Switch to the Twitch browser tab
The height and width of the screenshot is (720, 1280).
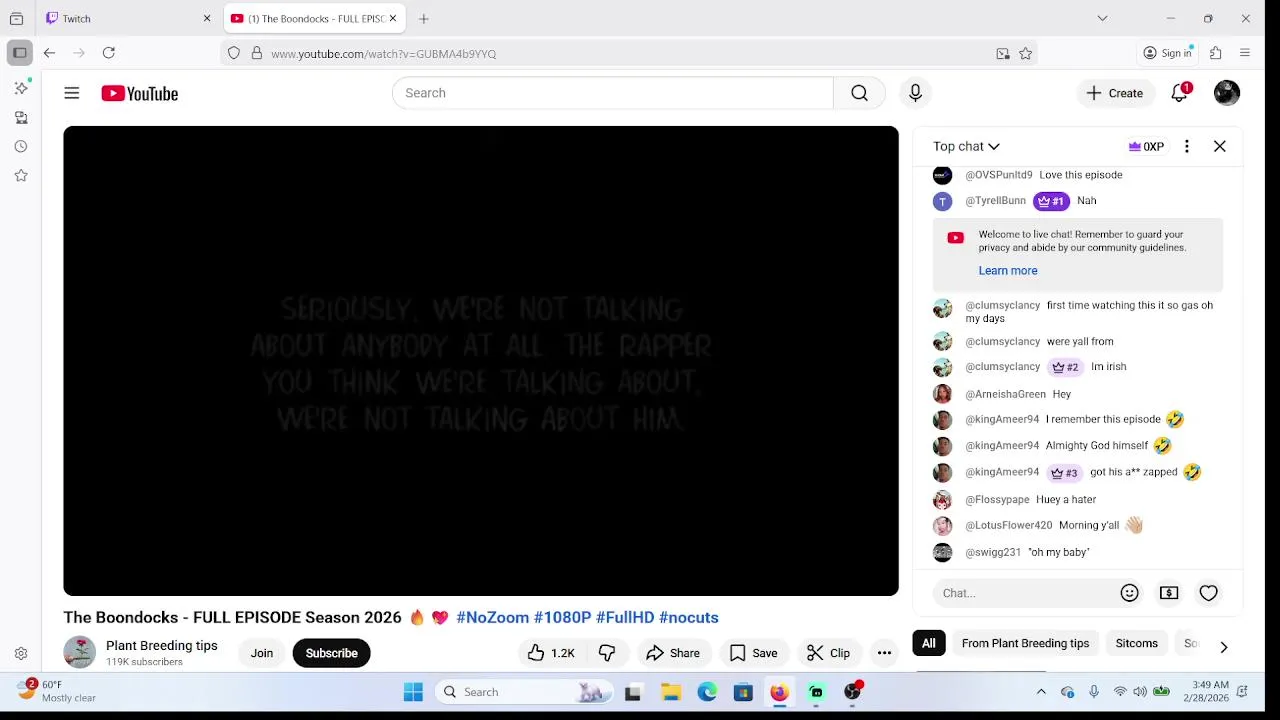(x=120, y=18)
